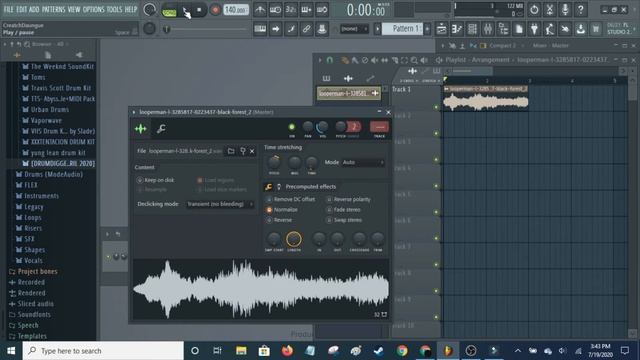
Task: Toggle the channel enabled green LED
Action: coord(292,127)
